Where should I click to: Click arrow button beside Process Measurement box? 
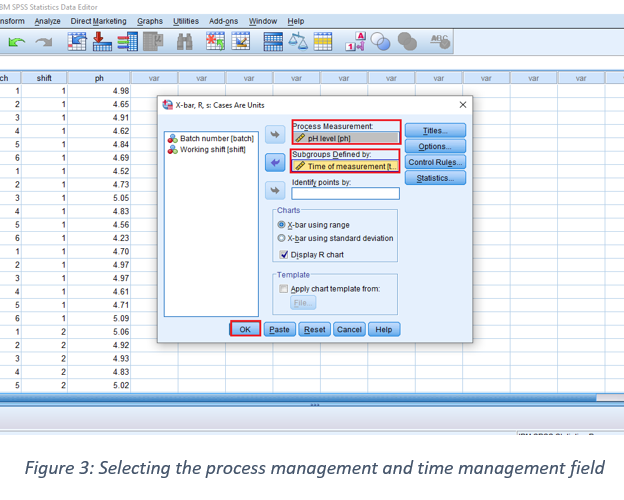[x=275, y=134]
